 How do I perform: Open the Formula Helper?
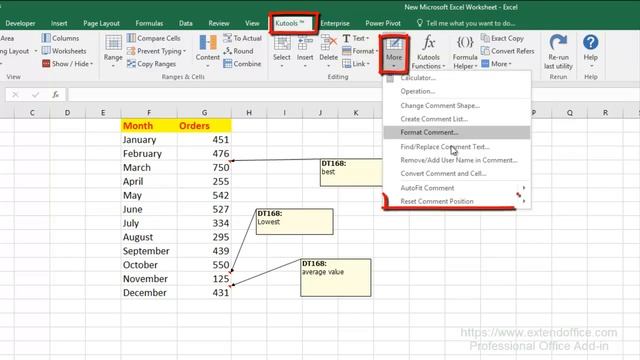coord(465,51)
